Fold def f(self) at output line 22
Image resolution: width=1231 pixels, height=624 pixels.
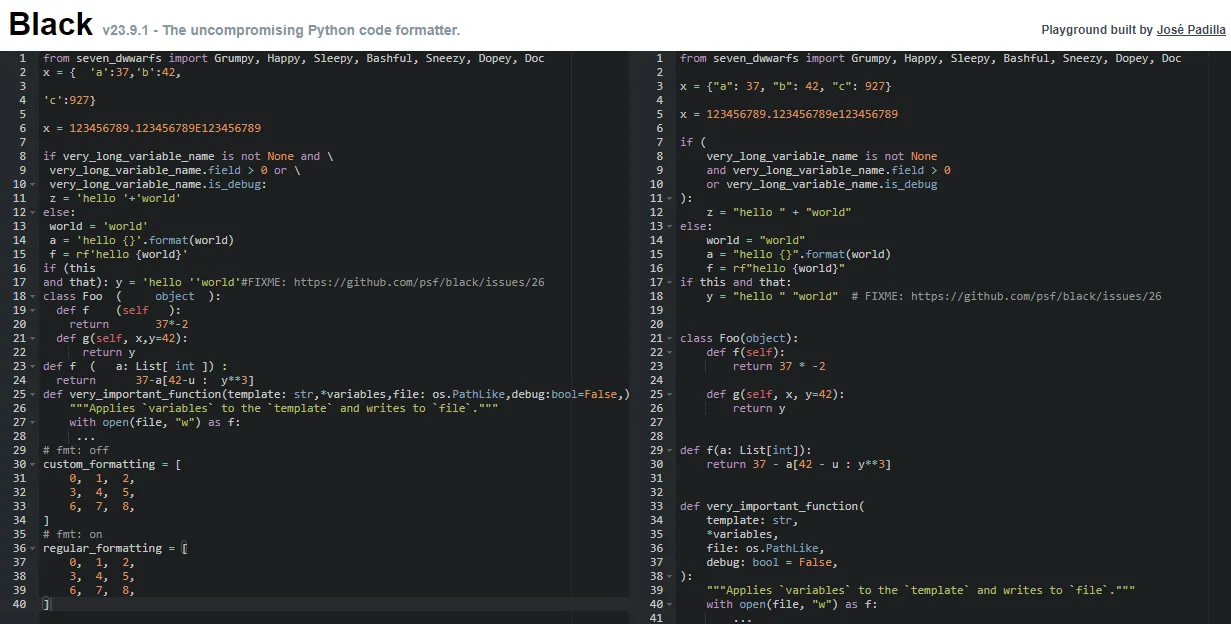[670, 352]
